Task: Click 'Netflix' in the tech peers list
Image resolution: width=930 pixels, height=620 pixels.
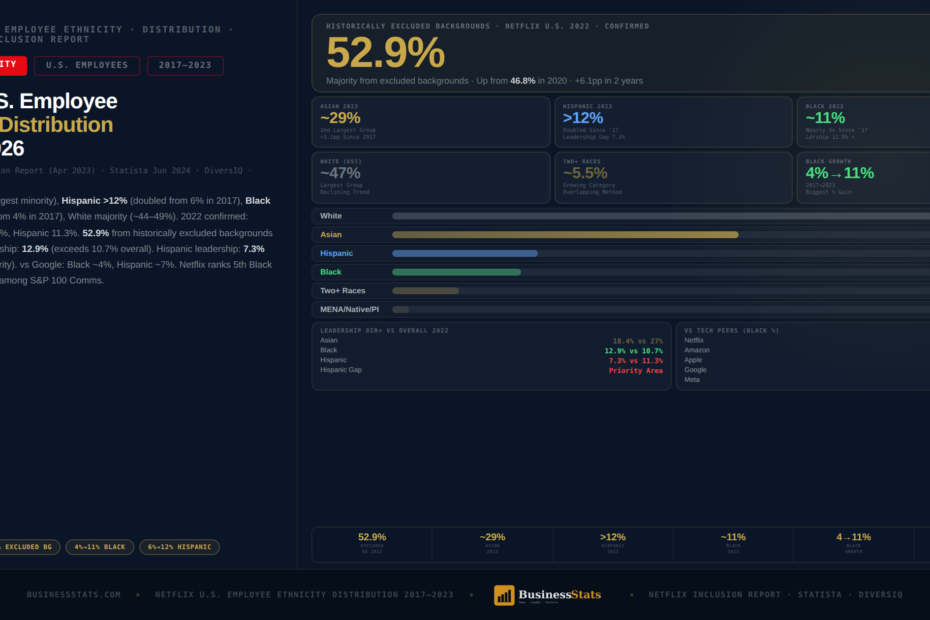Action: click(x=694, y=341)
